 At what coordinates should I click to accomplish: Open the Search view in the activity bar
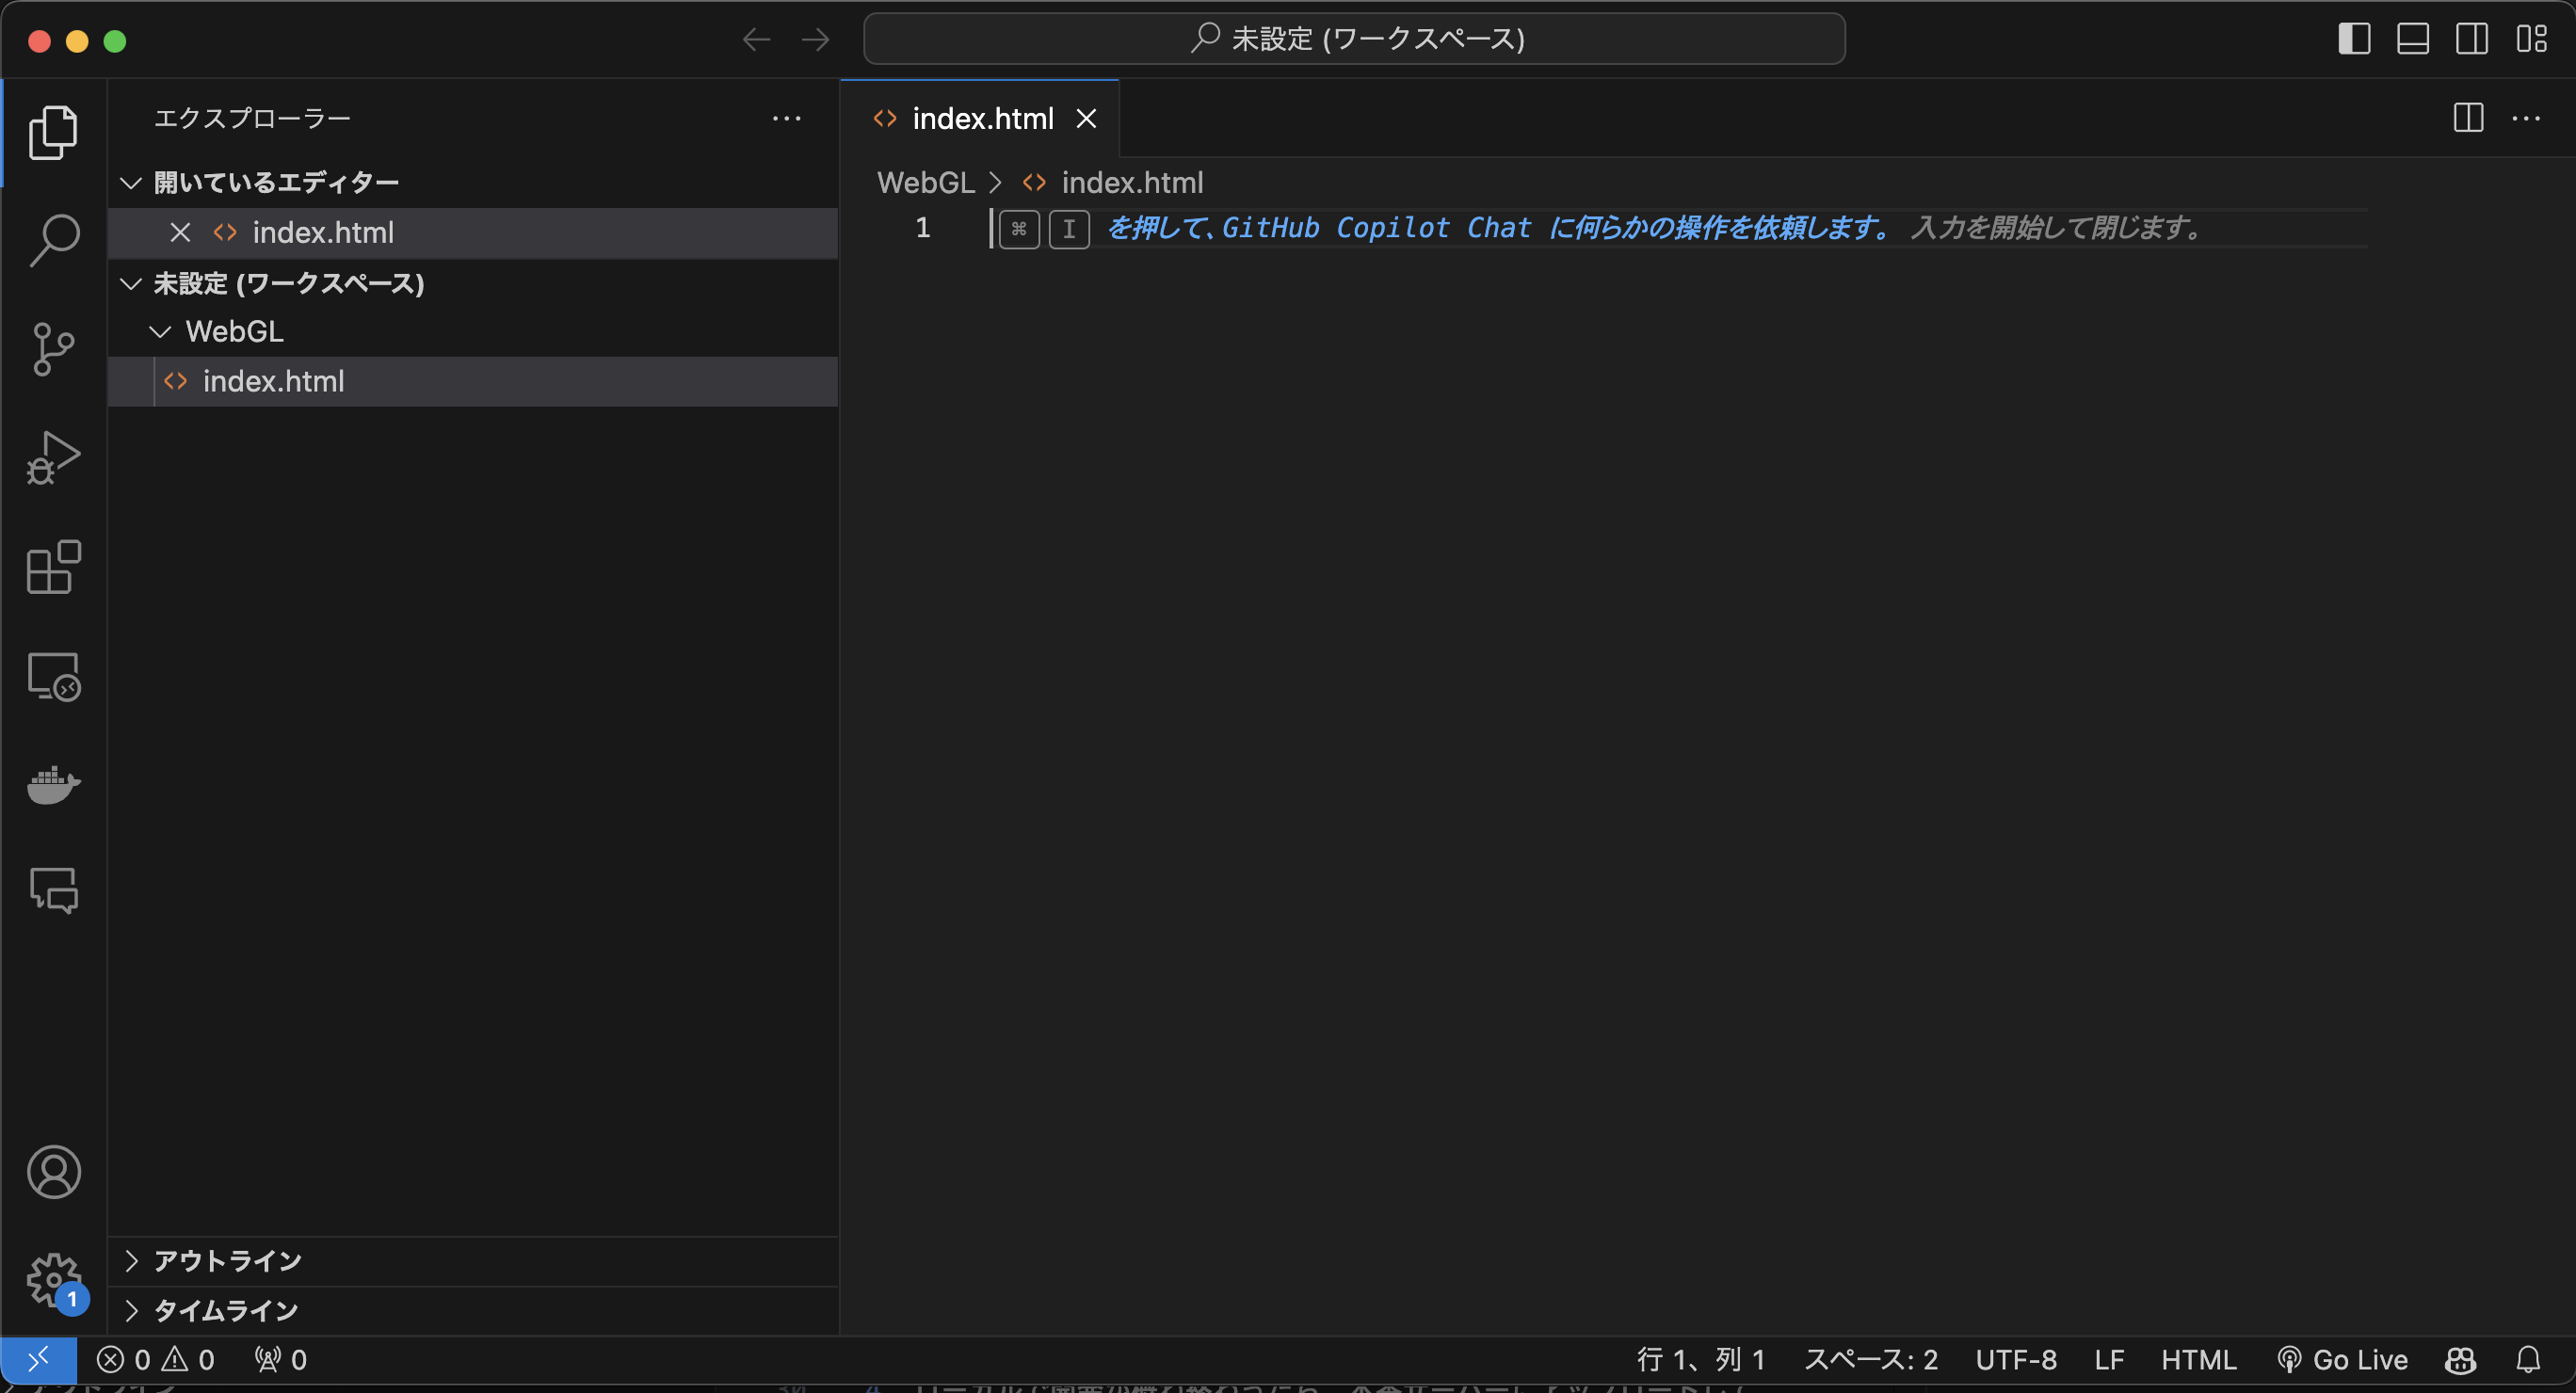tap(53, 238)
